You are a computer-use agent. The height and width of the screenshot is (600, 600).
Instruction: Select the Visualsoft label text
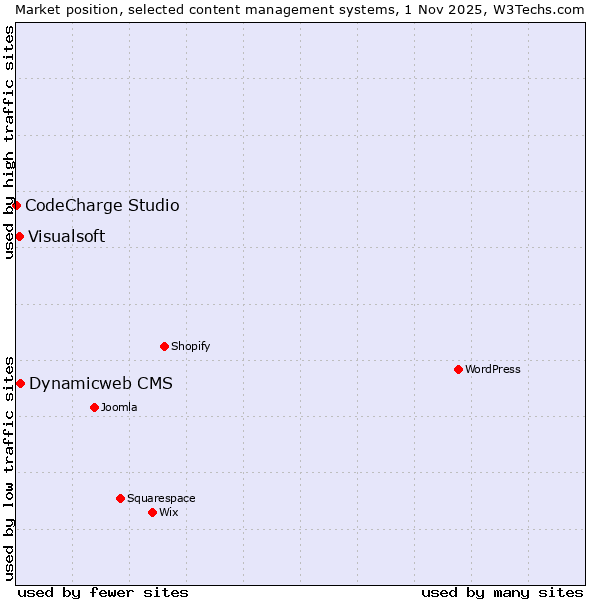pos(66,237)
